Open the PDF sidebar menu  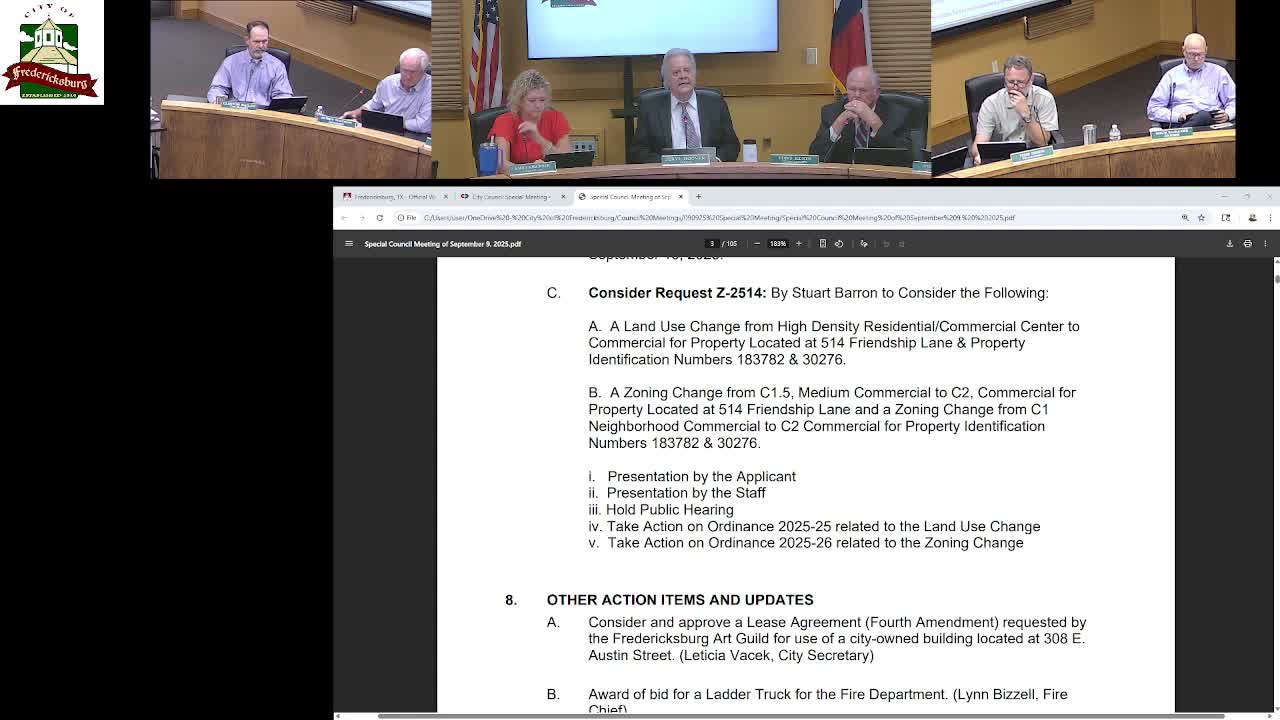[x=350, y=243]
